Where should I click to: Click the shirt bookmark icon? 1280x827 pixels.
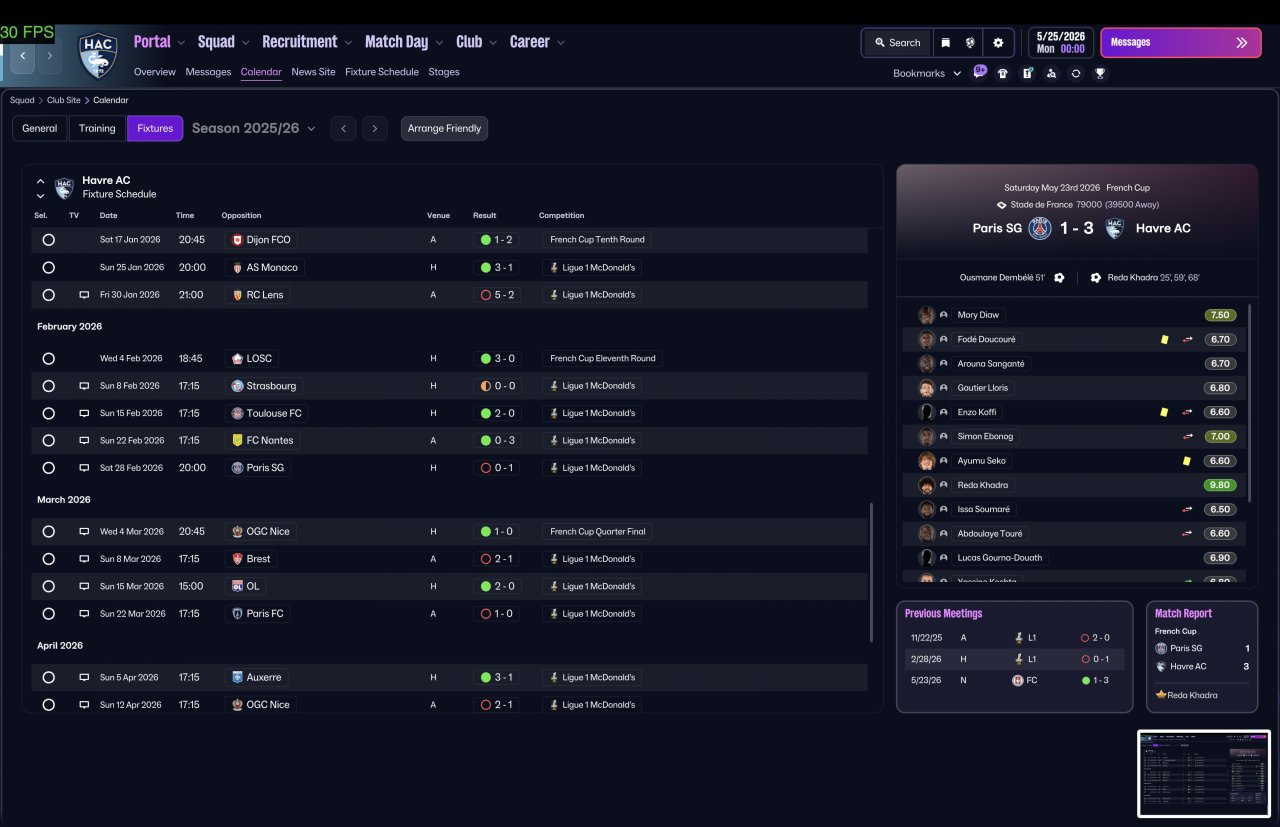(x=1003, y=73)
